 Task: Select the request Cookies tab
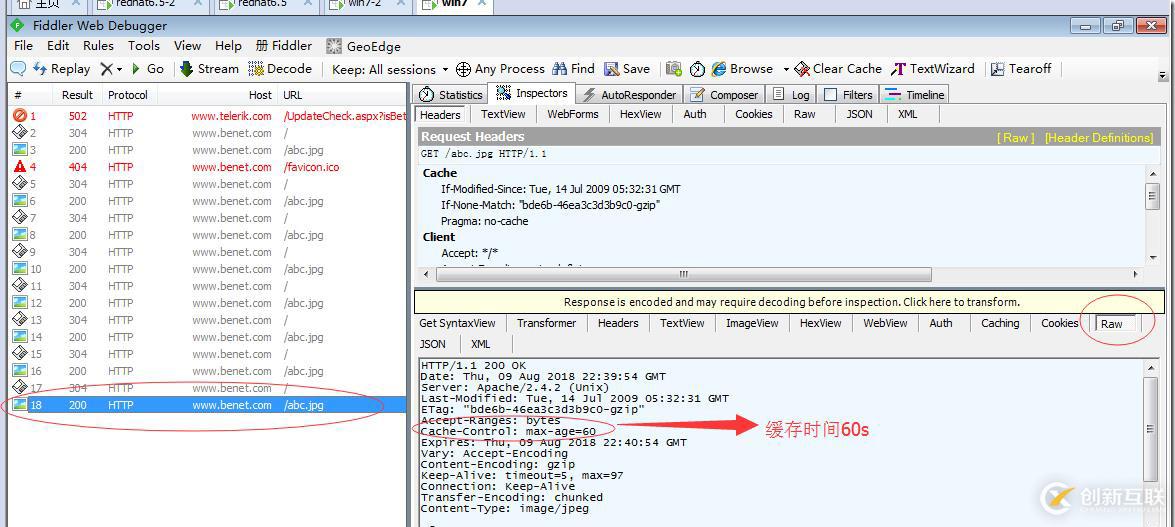753,114
